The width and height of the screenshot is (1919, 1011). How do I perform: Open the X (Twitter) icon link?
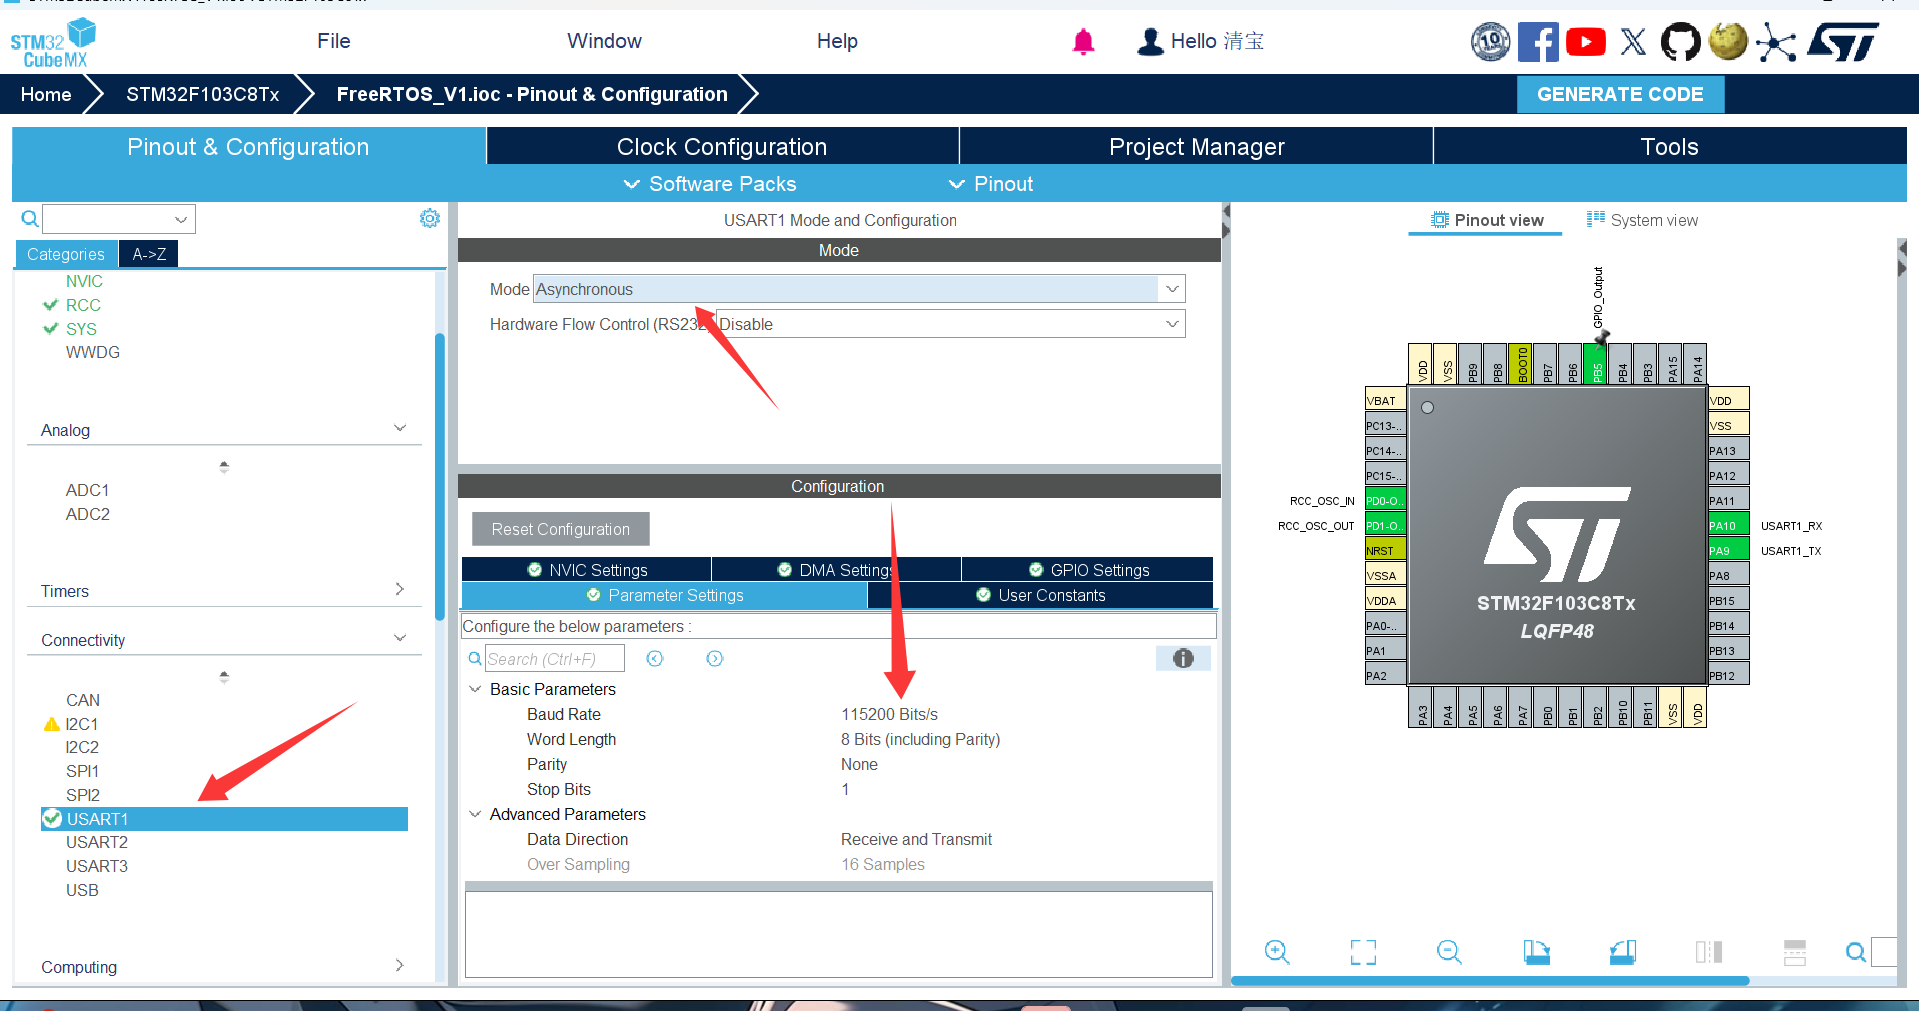(x=1633, y=42)
